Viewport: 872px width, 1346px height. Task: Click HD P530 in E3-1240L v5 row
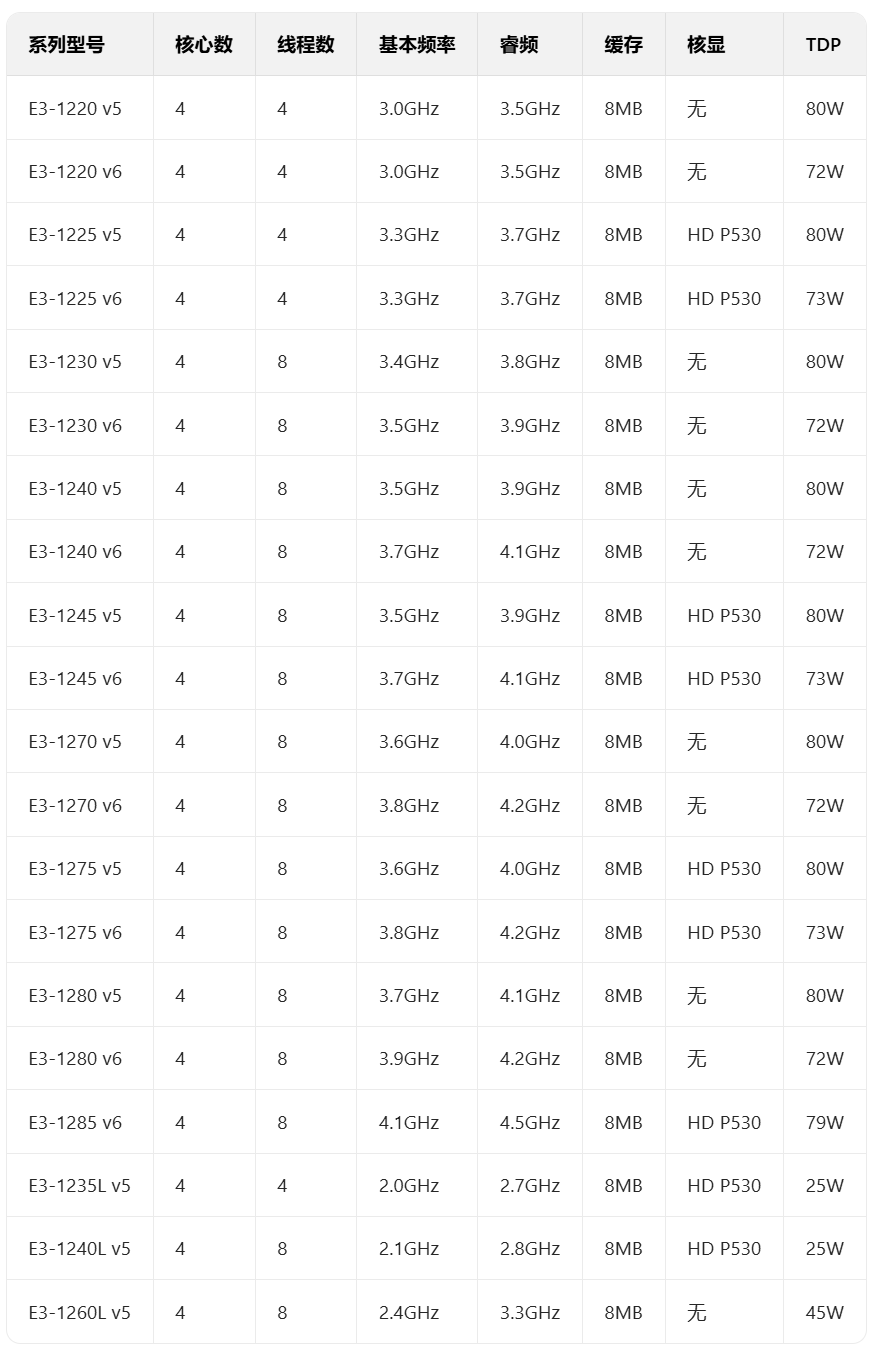(724, 1248)
